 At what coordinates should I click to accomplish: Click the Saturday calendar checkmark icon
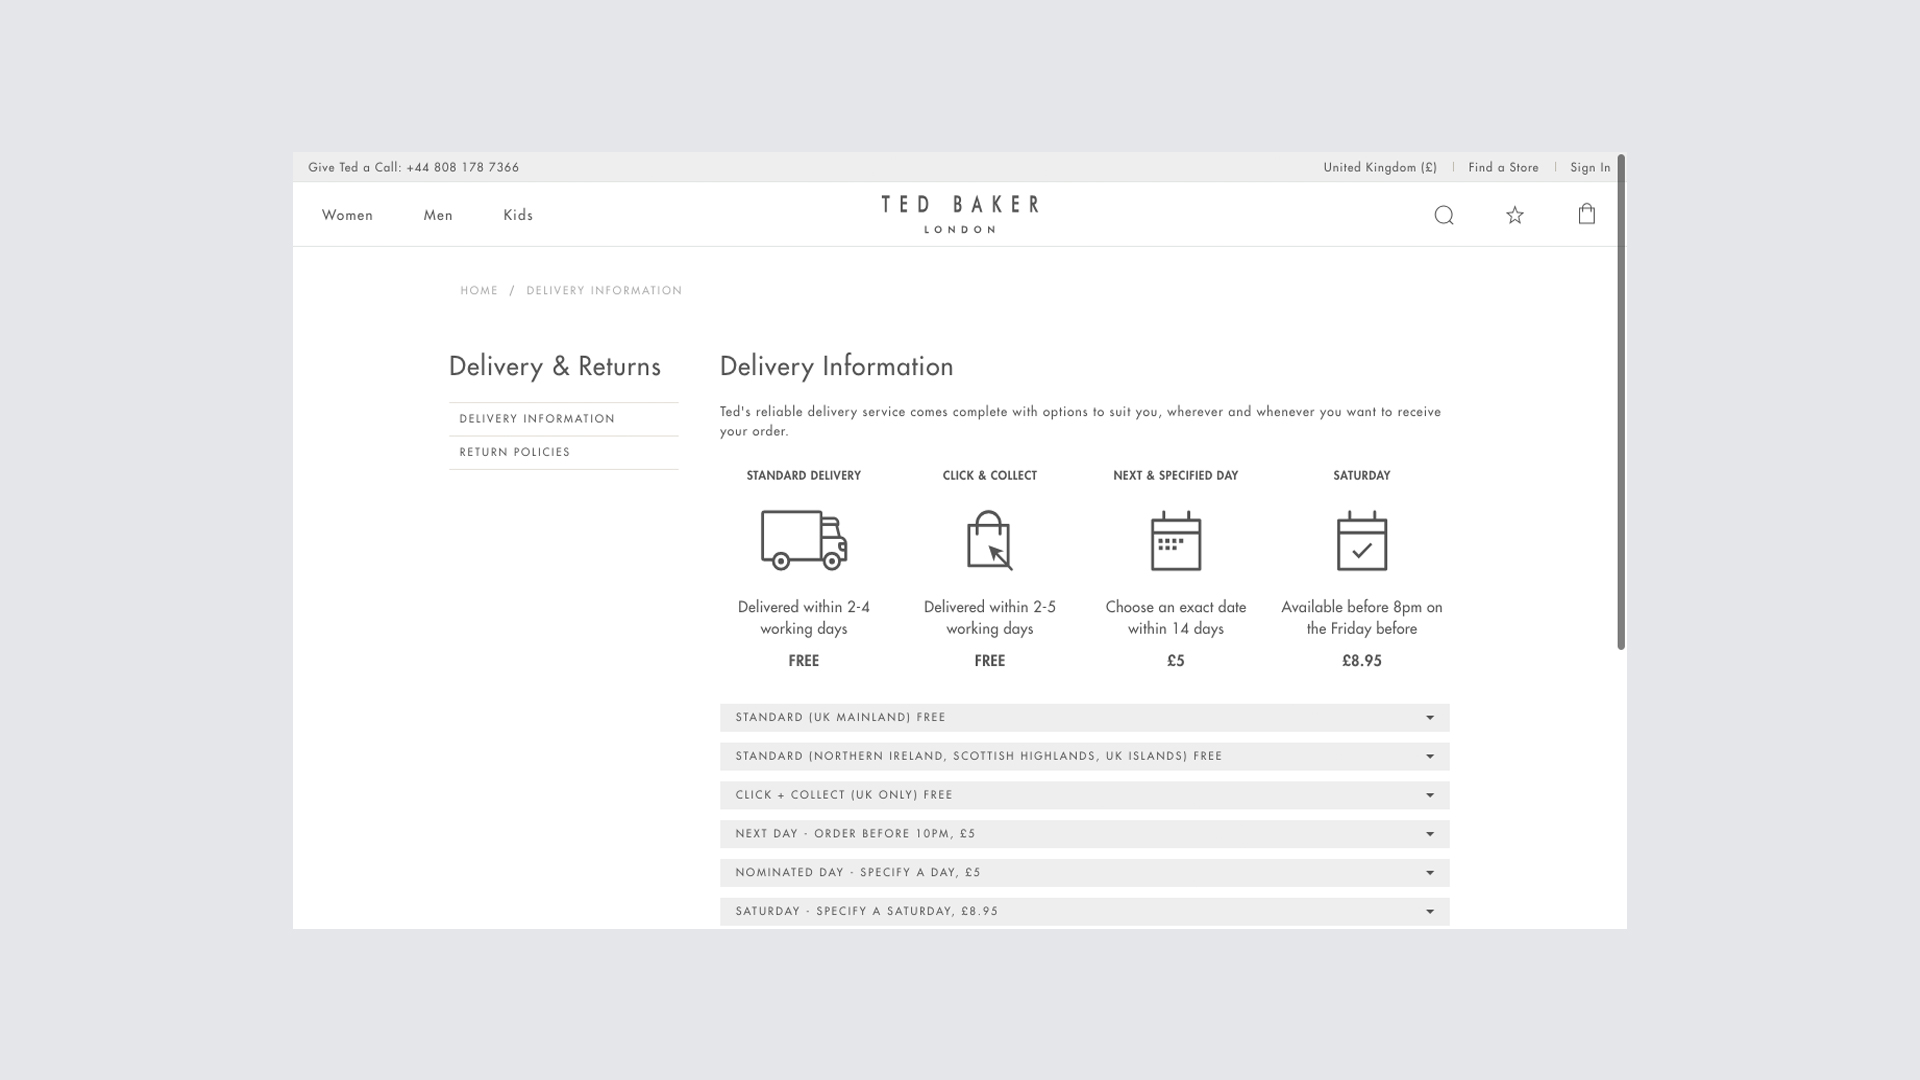(x=1362, y=541)
